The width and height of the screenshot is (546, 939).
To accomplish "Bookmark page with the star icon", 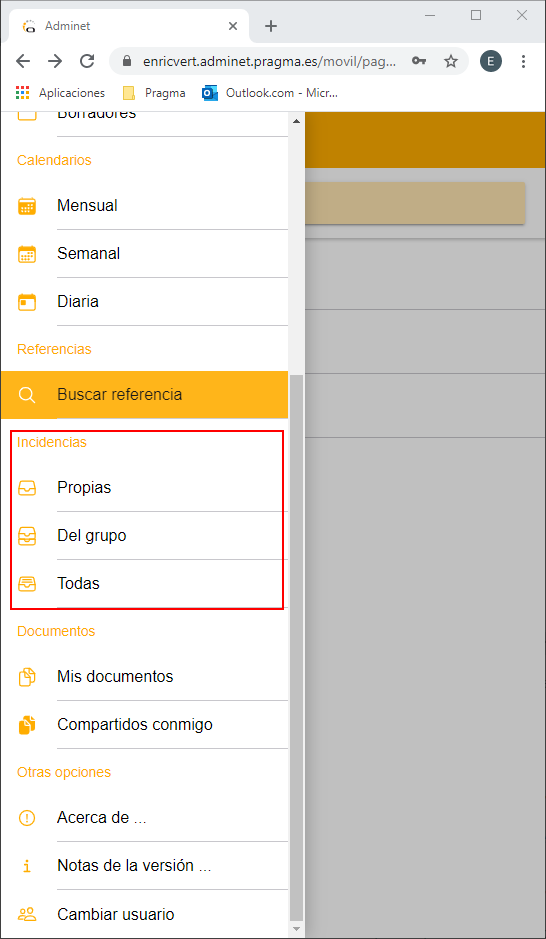I will point(451,61).
